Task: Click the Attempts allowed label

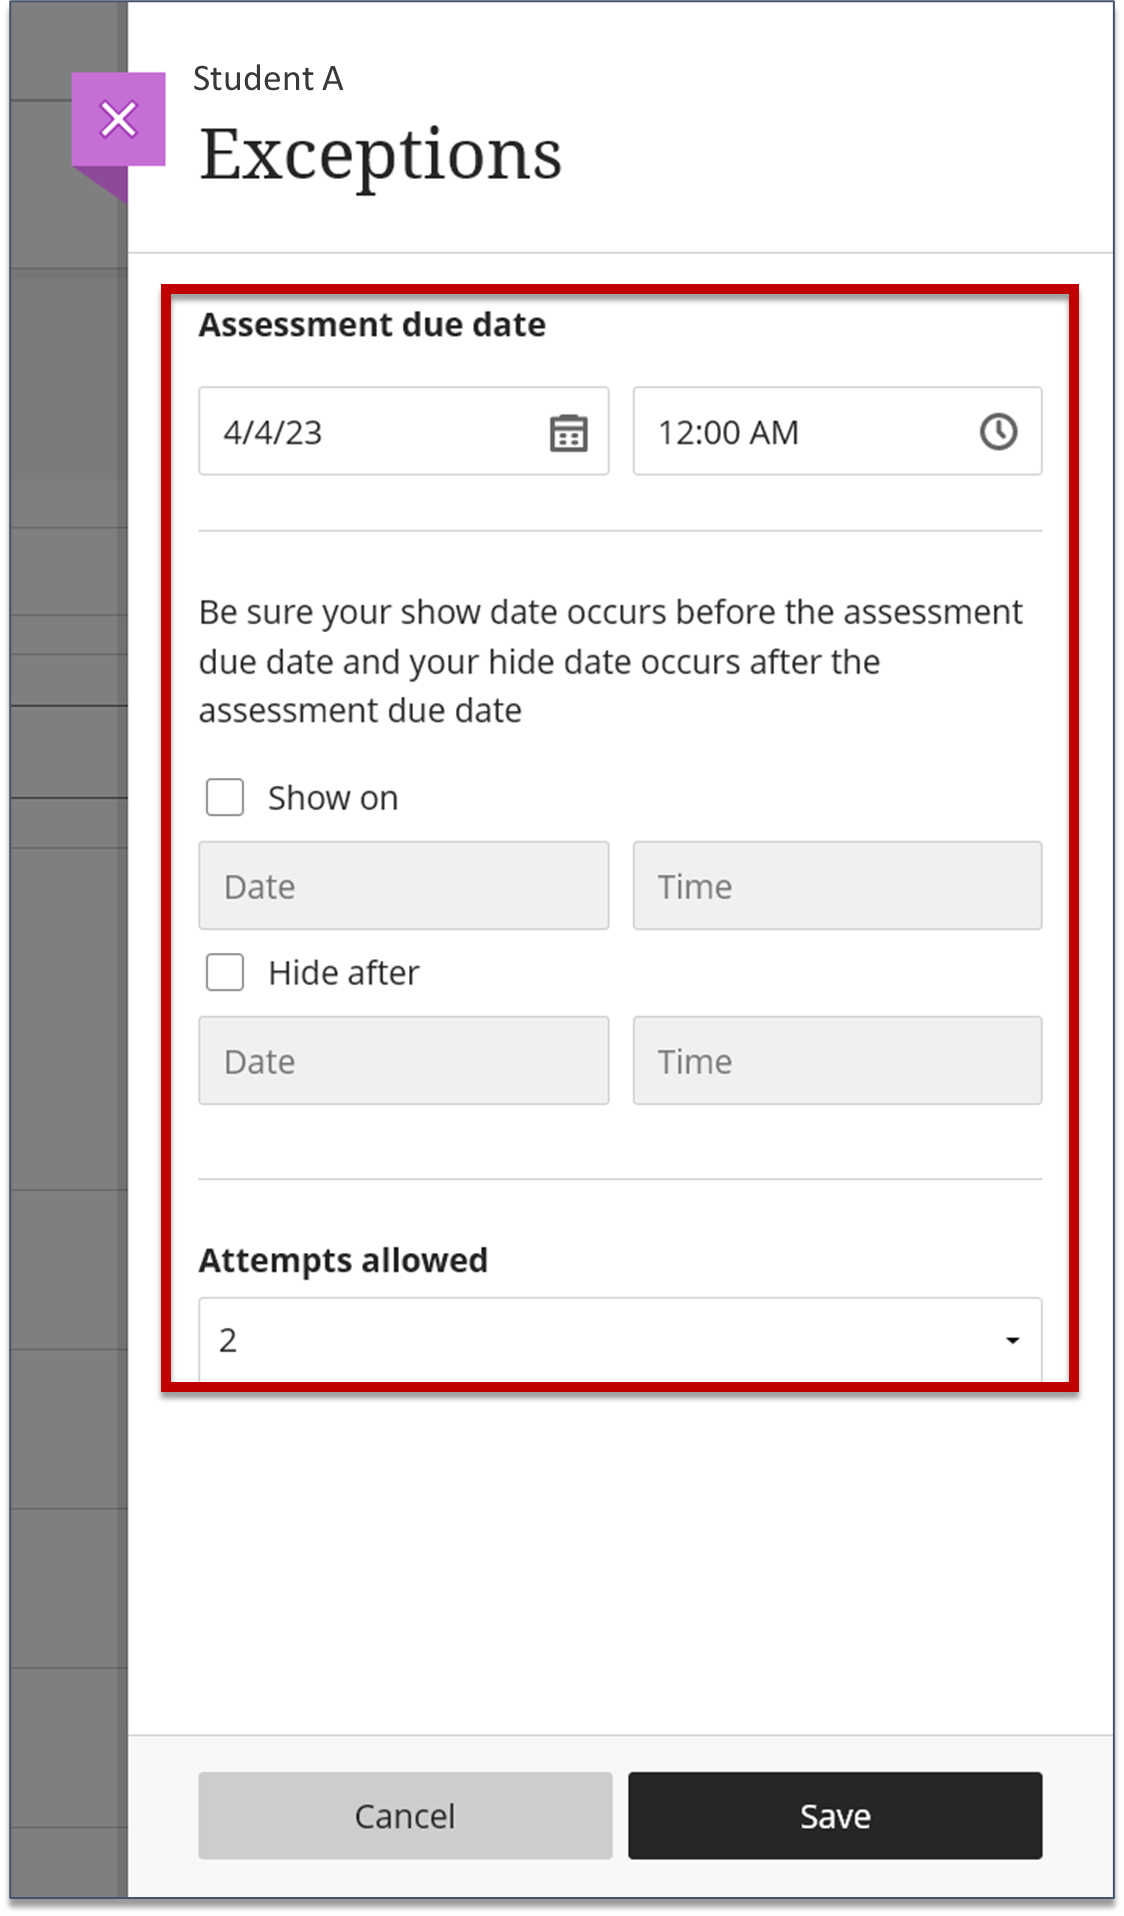Action: tap(343, 1260)
